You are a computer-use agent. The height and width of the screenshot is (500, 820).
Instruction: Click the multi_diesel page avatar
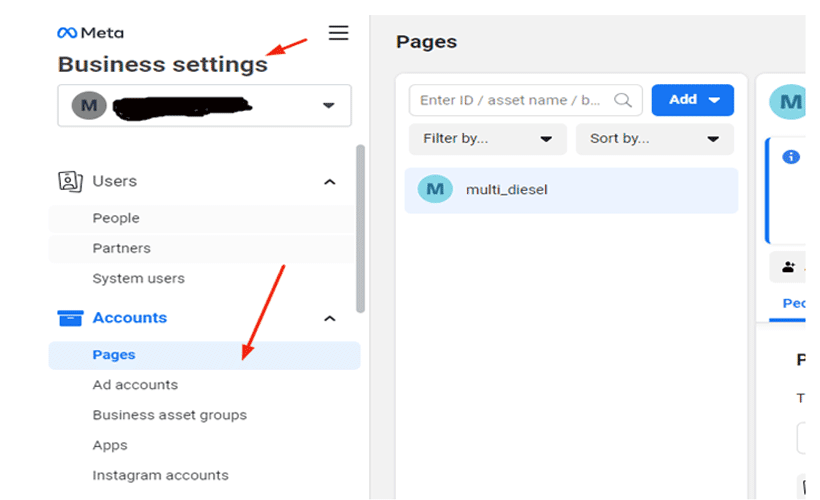pos(435,190)
